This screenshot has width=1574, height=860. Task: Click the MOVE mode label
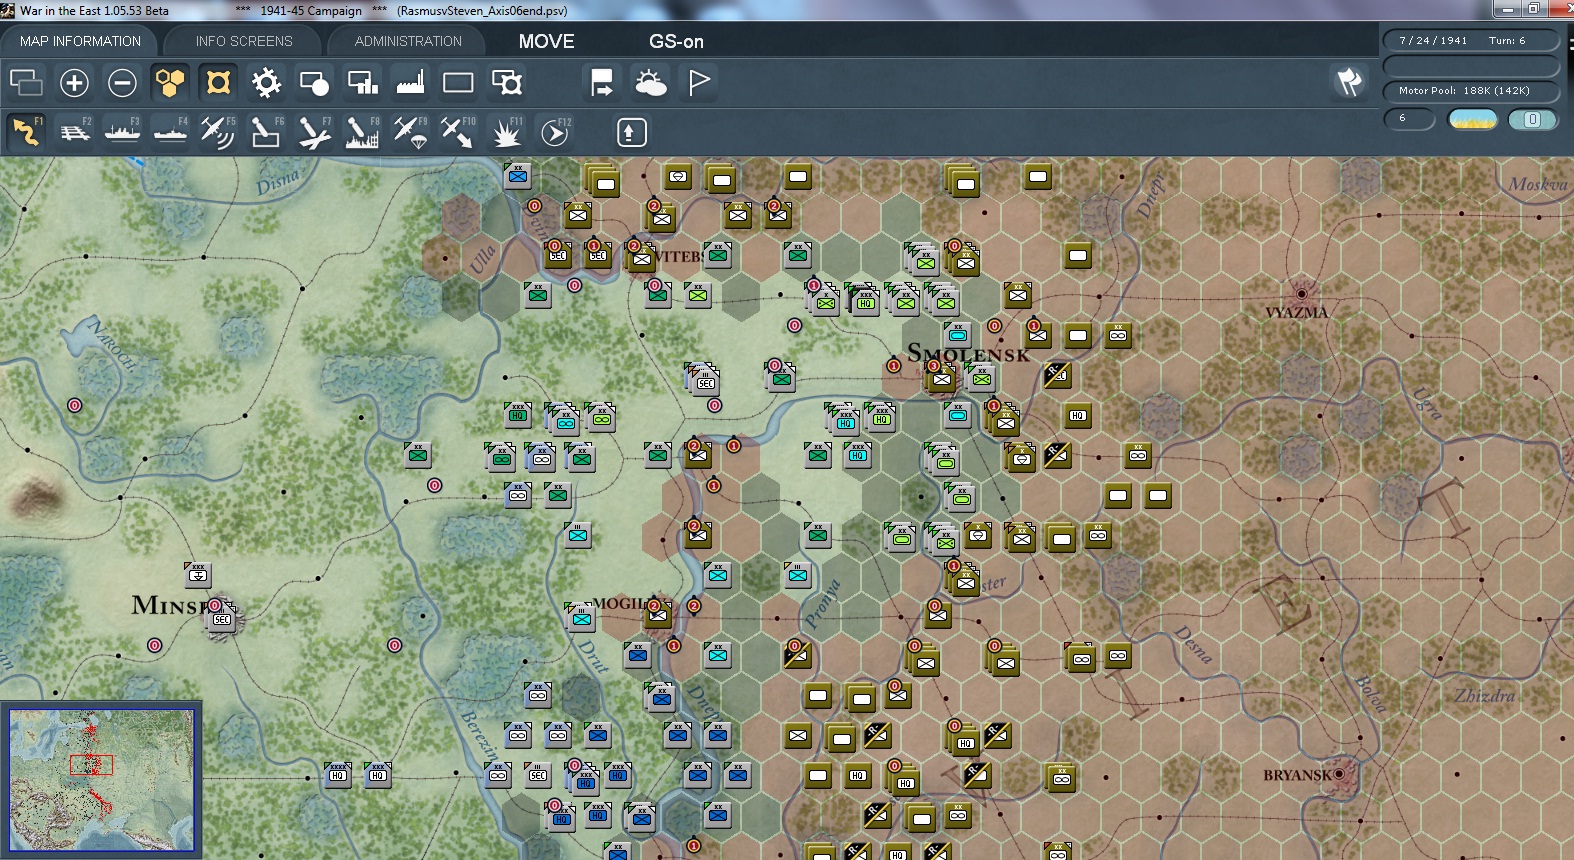tap(546, 41)
